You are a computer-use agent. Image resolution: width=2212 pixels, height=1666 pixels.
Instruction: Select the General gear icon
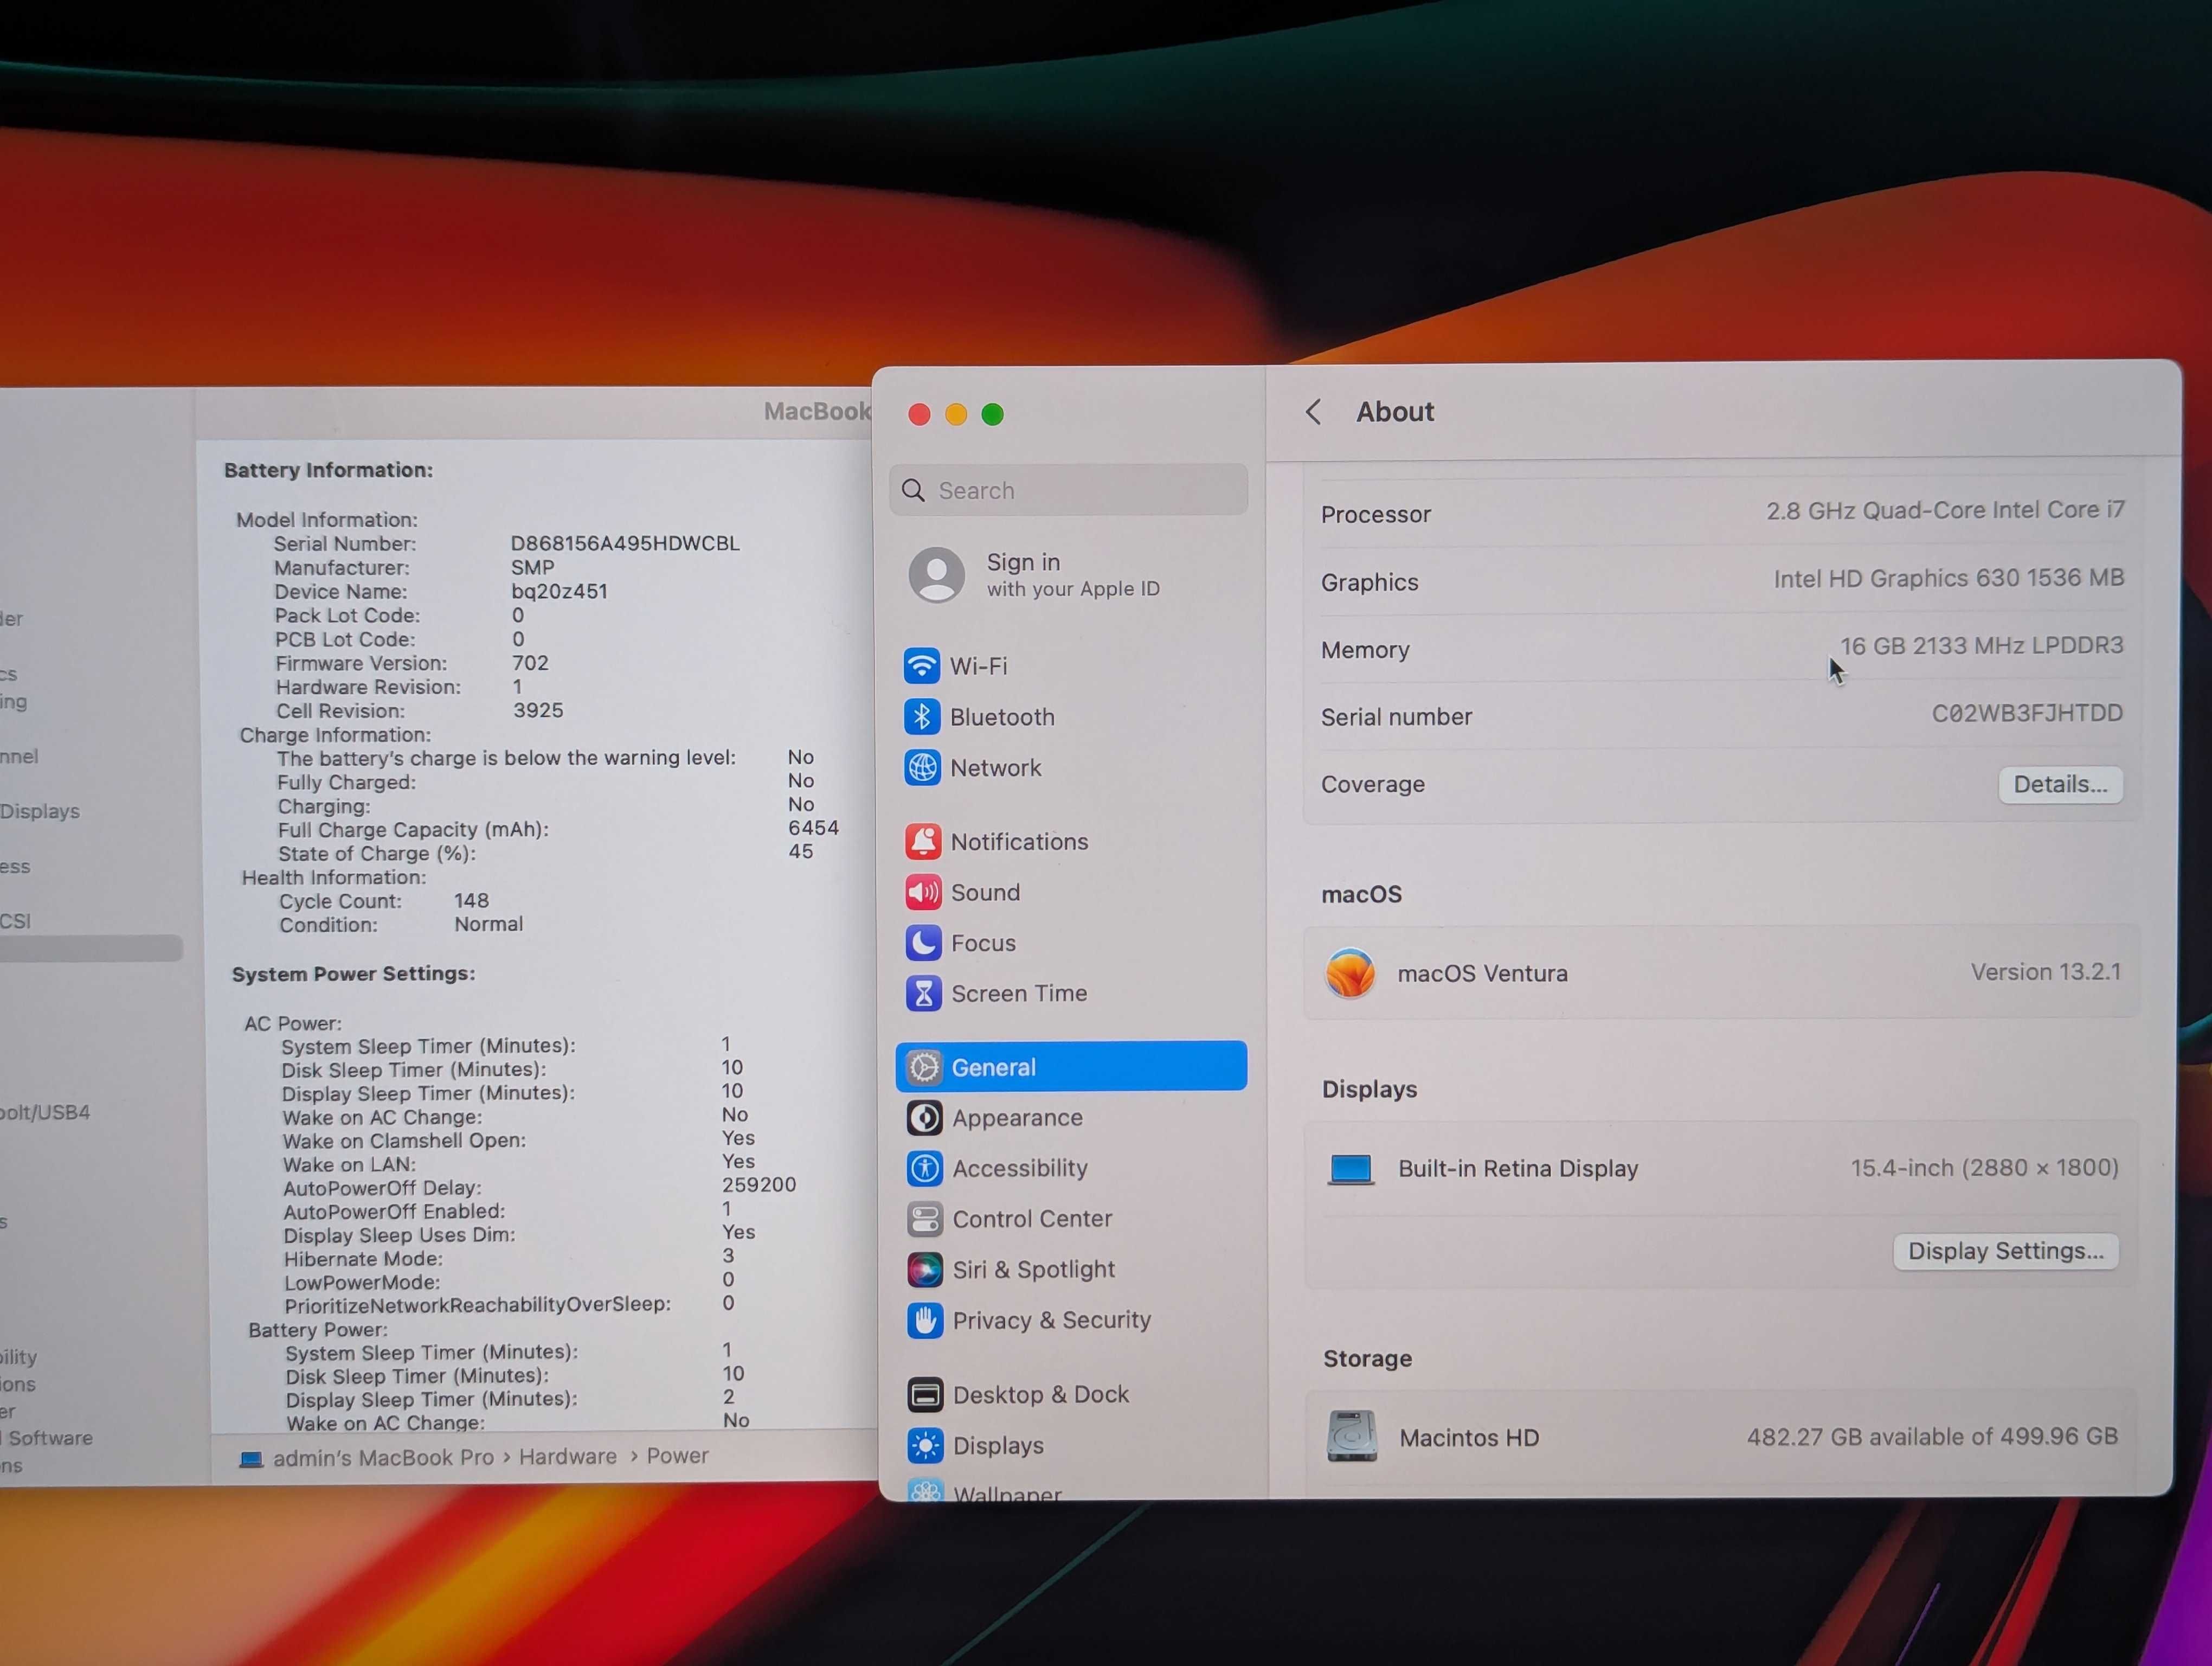(924, 1067)
